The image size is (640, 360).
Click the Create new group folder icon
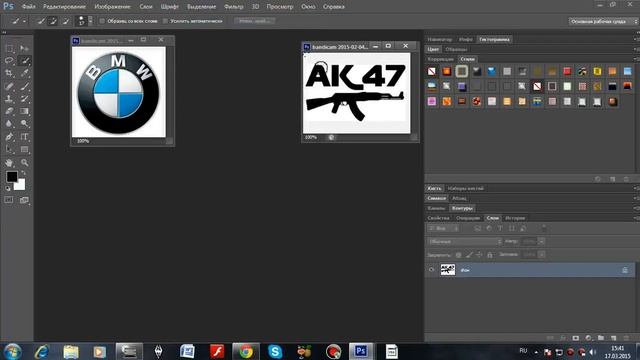click(x=601, y=338)
